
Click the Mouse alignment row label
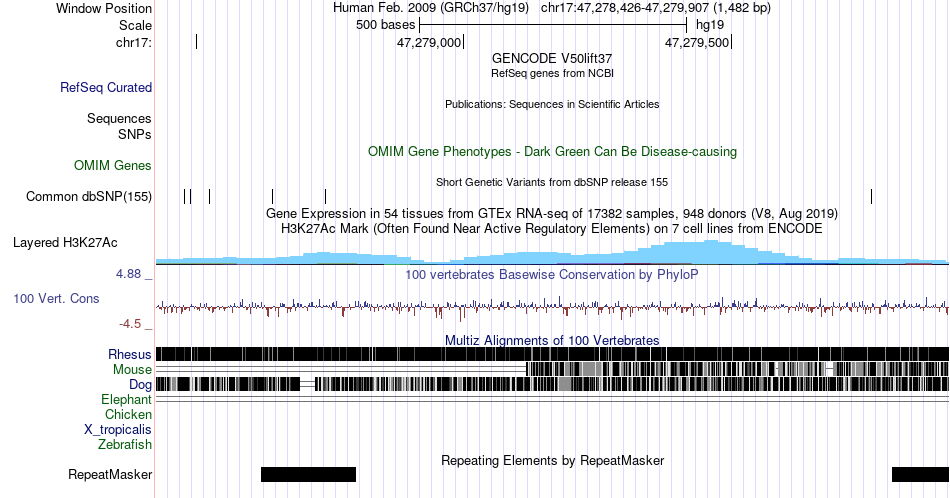coord(132,370)
